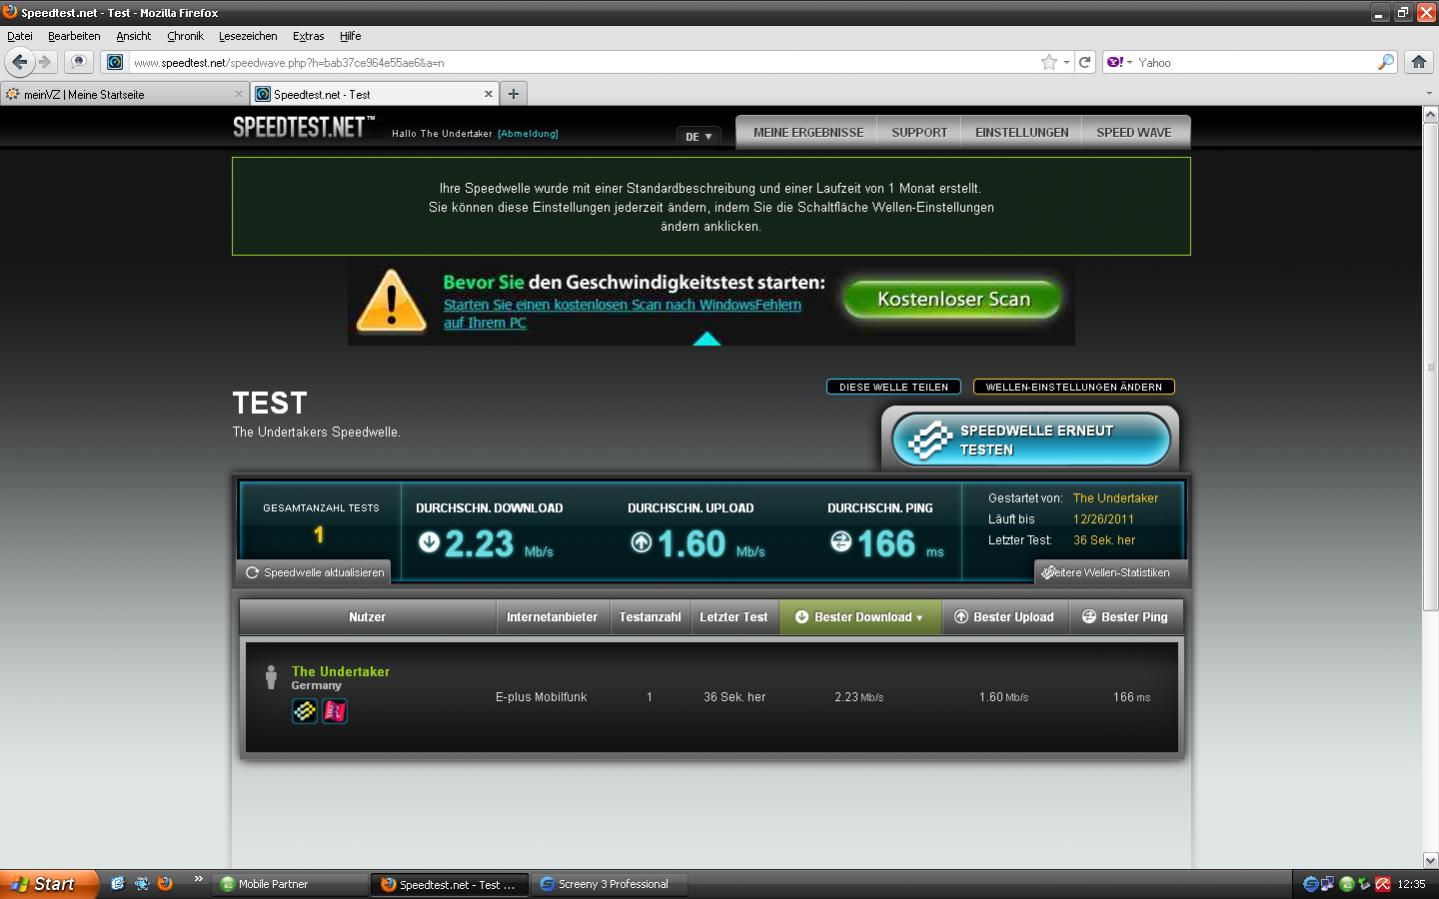Click Diese Welle Teilen button
This screenshot has width=1439, height=899.
coord(894,387)
